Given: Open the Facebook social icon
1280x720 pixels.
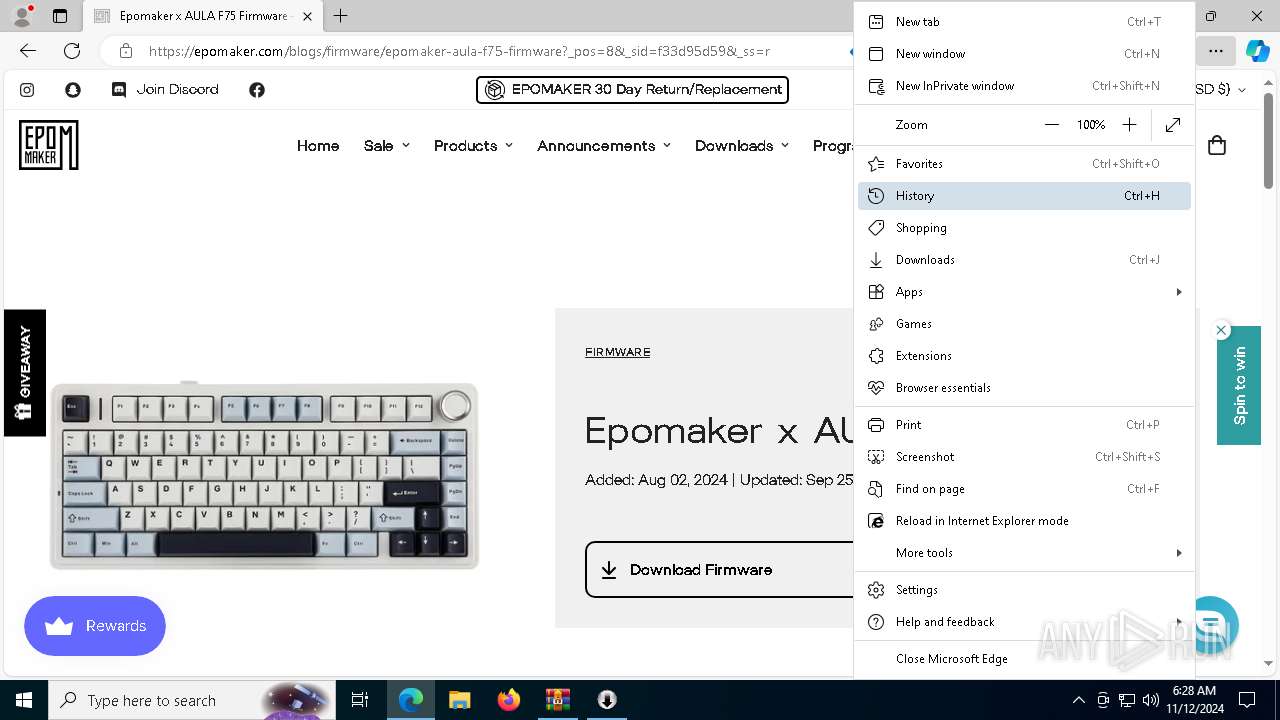Looking at the screenshot, I should (257, 90).
